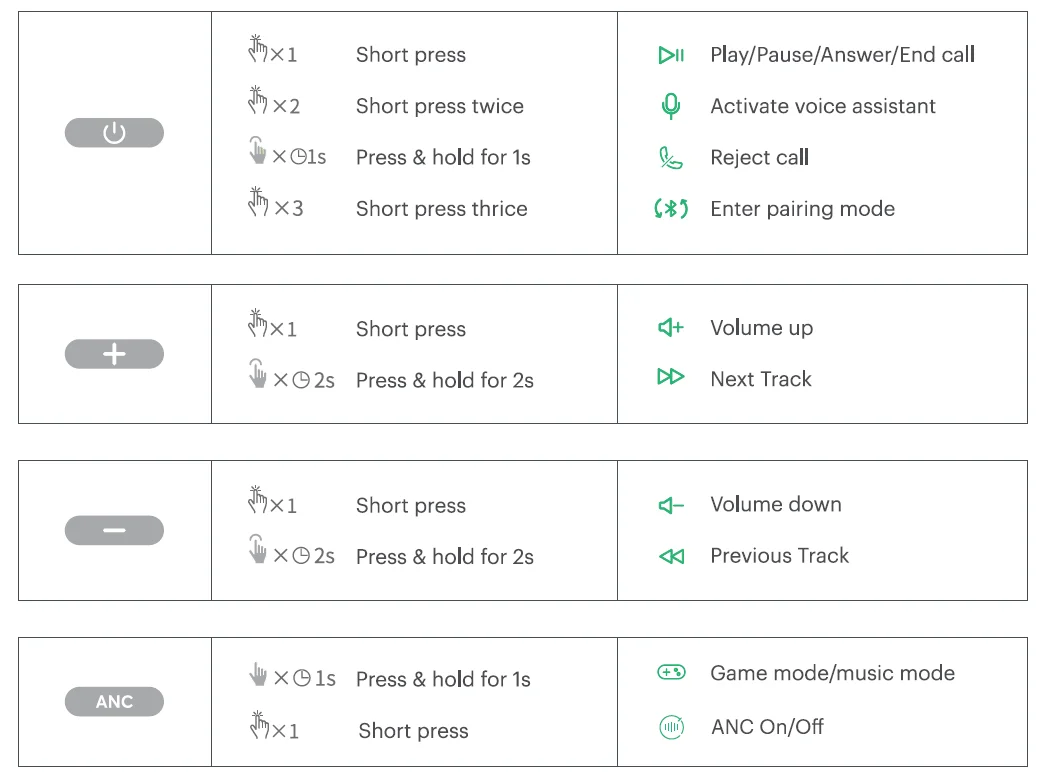Click the Volume down speaker icon
Screen dimensions: 1039x772
click(x=671, y=506)
